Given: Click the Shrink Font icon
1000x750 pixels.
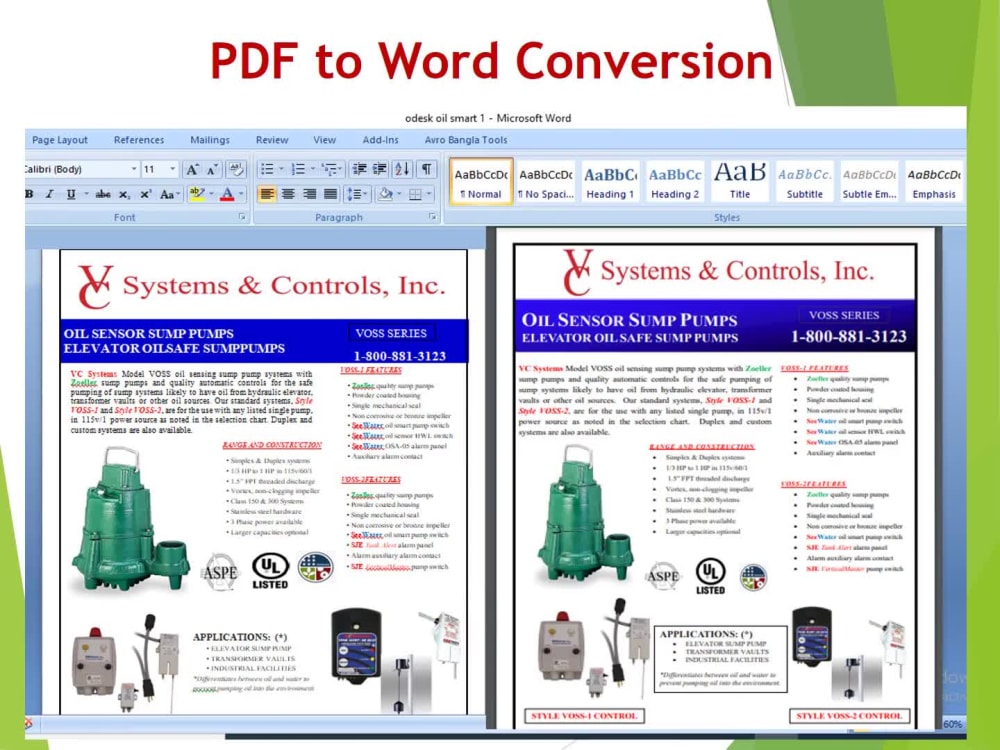Looking at the screenshot, I should 213,169.
